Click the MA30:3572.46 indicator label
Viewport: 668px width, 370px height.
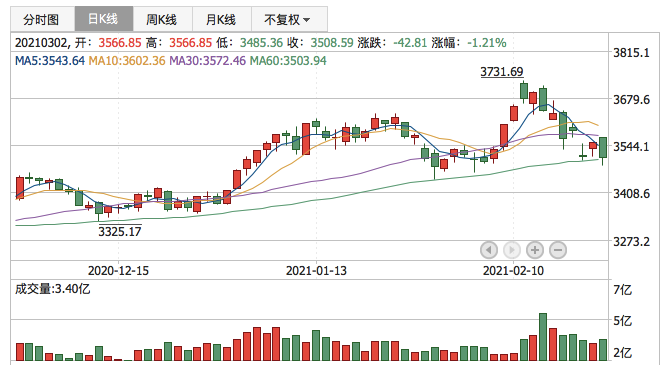207,61
